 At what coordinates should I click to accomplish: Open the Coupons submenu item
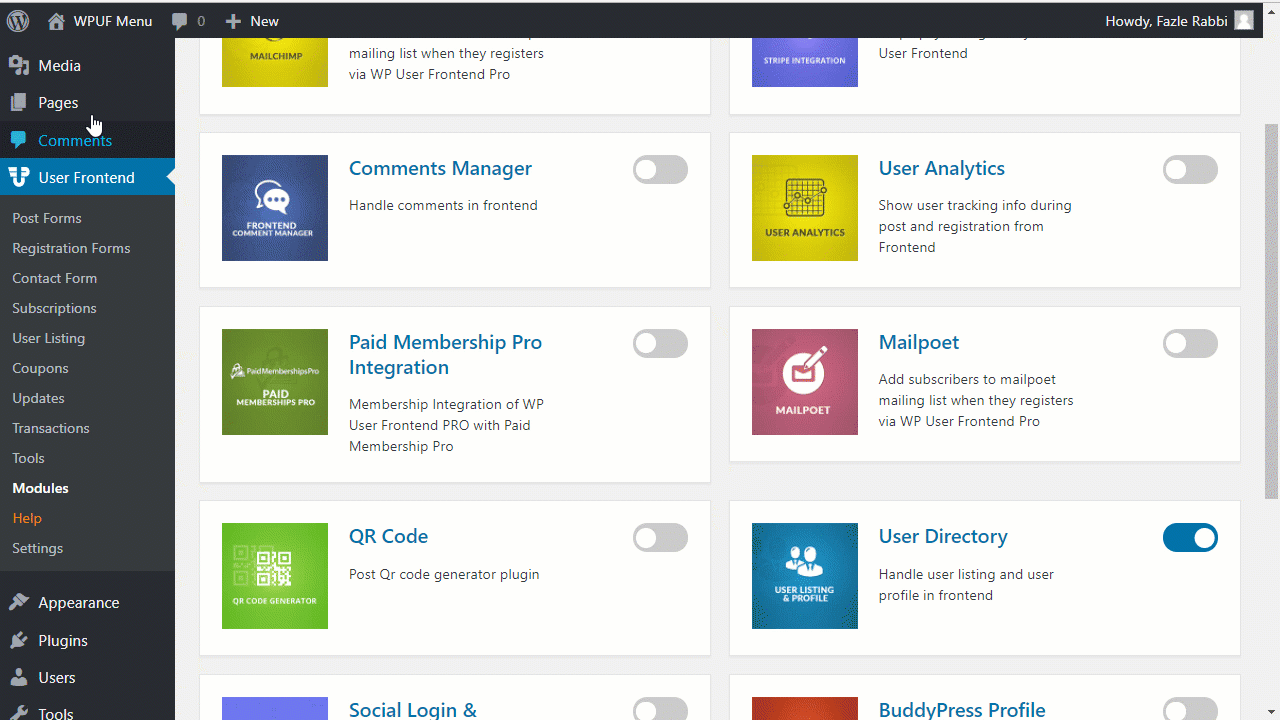40,368
